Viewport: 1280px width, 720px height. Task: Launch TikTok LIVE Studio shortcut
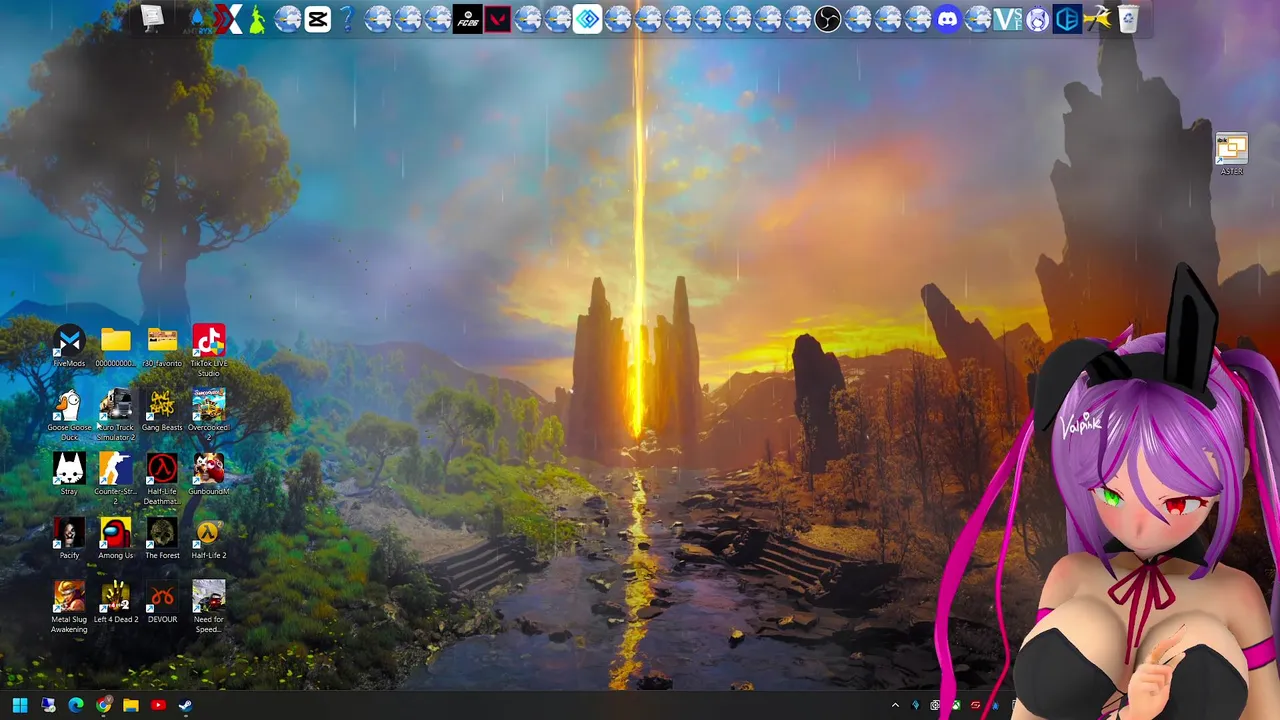pyautogui.click(x=208, y=350)
